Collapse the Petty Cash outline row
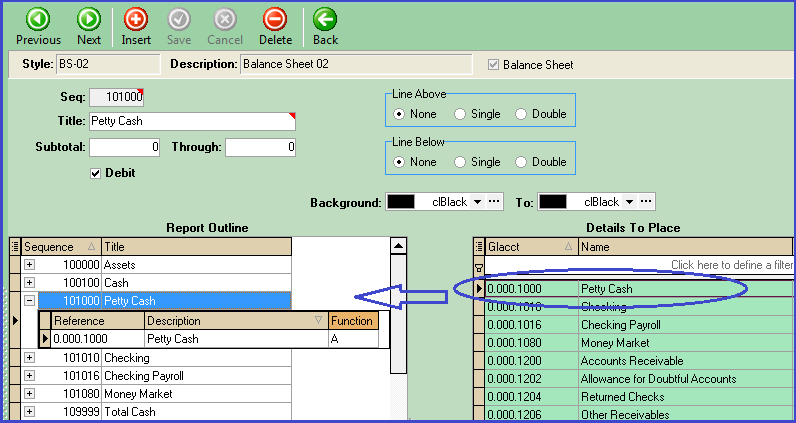This screenshot has height=423, width=796. point(29,301)
